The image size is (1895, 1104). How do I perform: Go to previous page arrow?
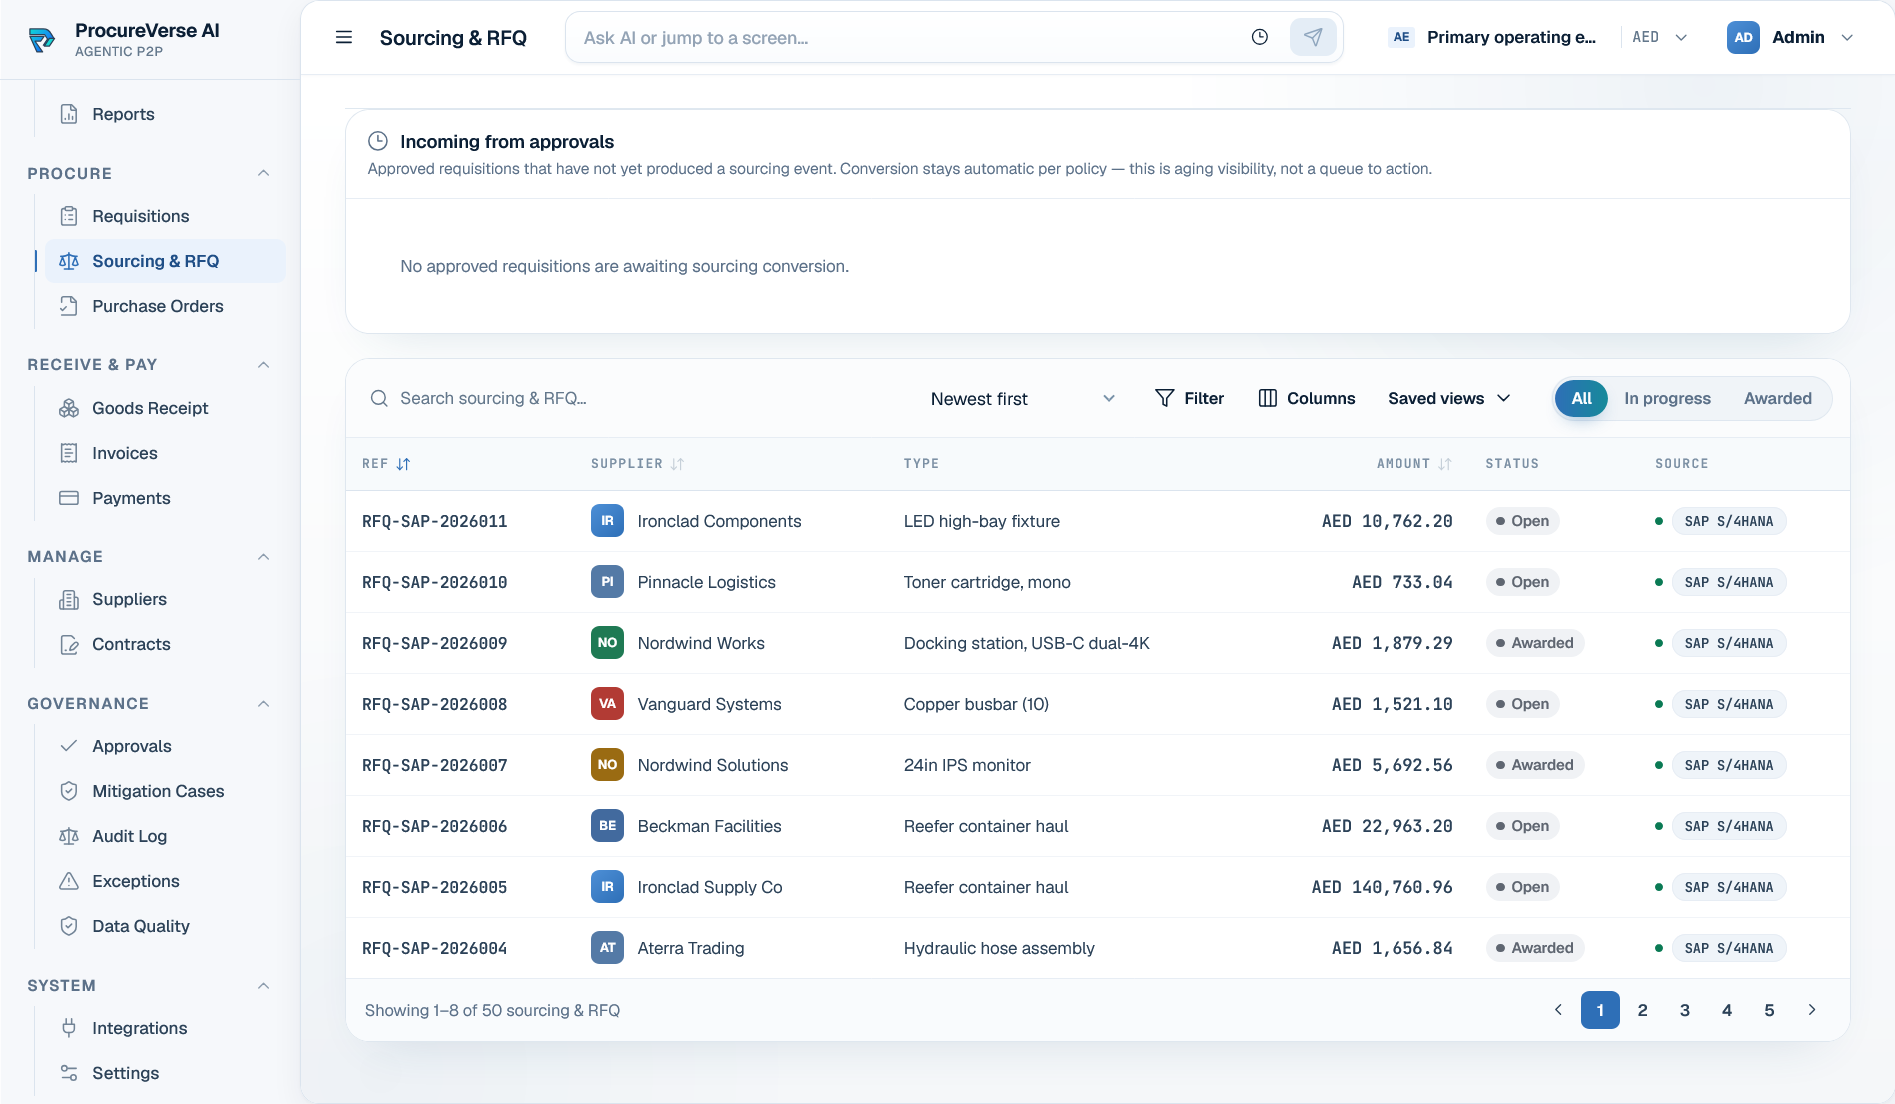(1558, 1010)
